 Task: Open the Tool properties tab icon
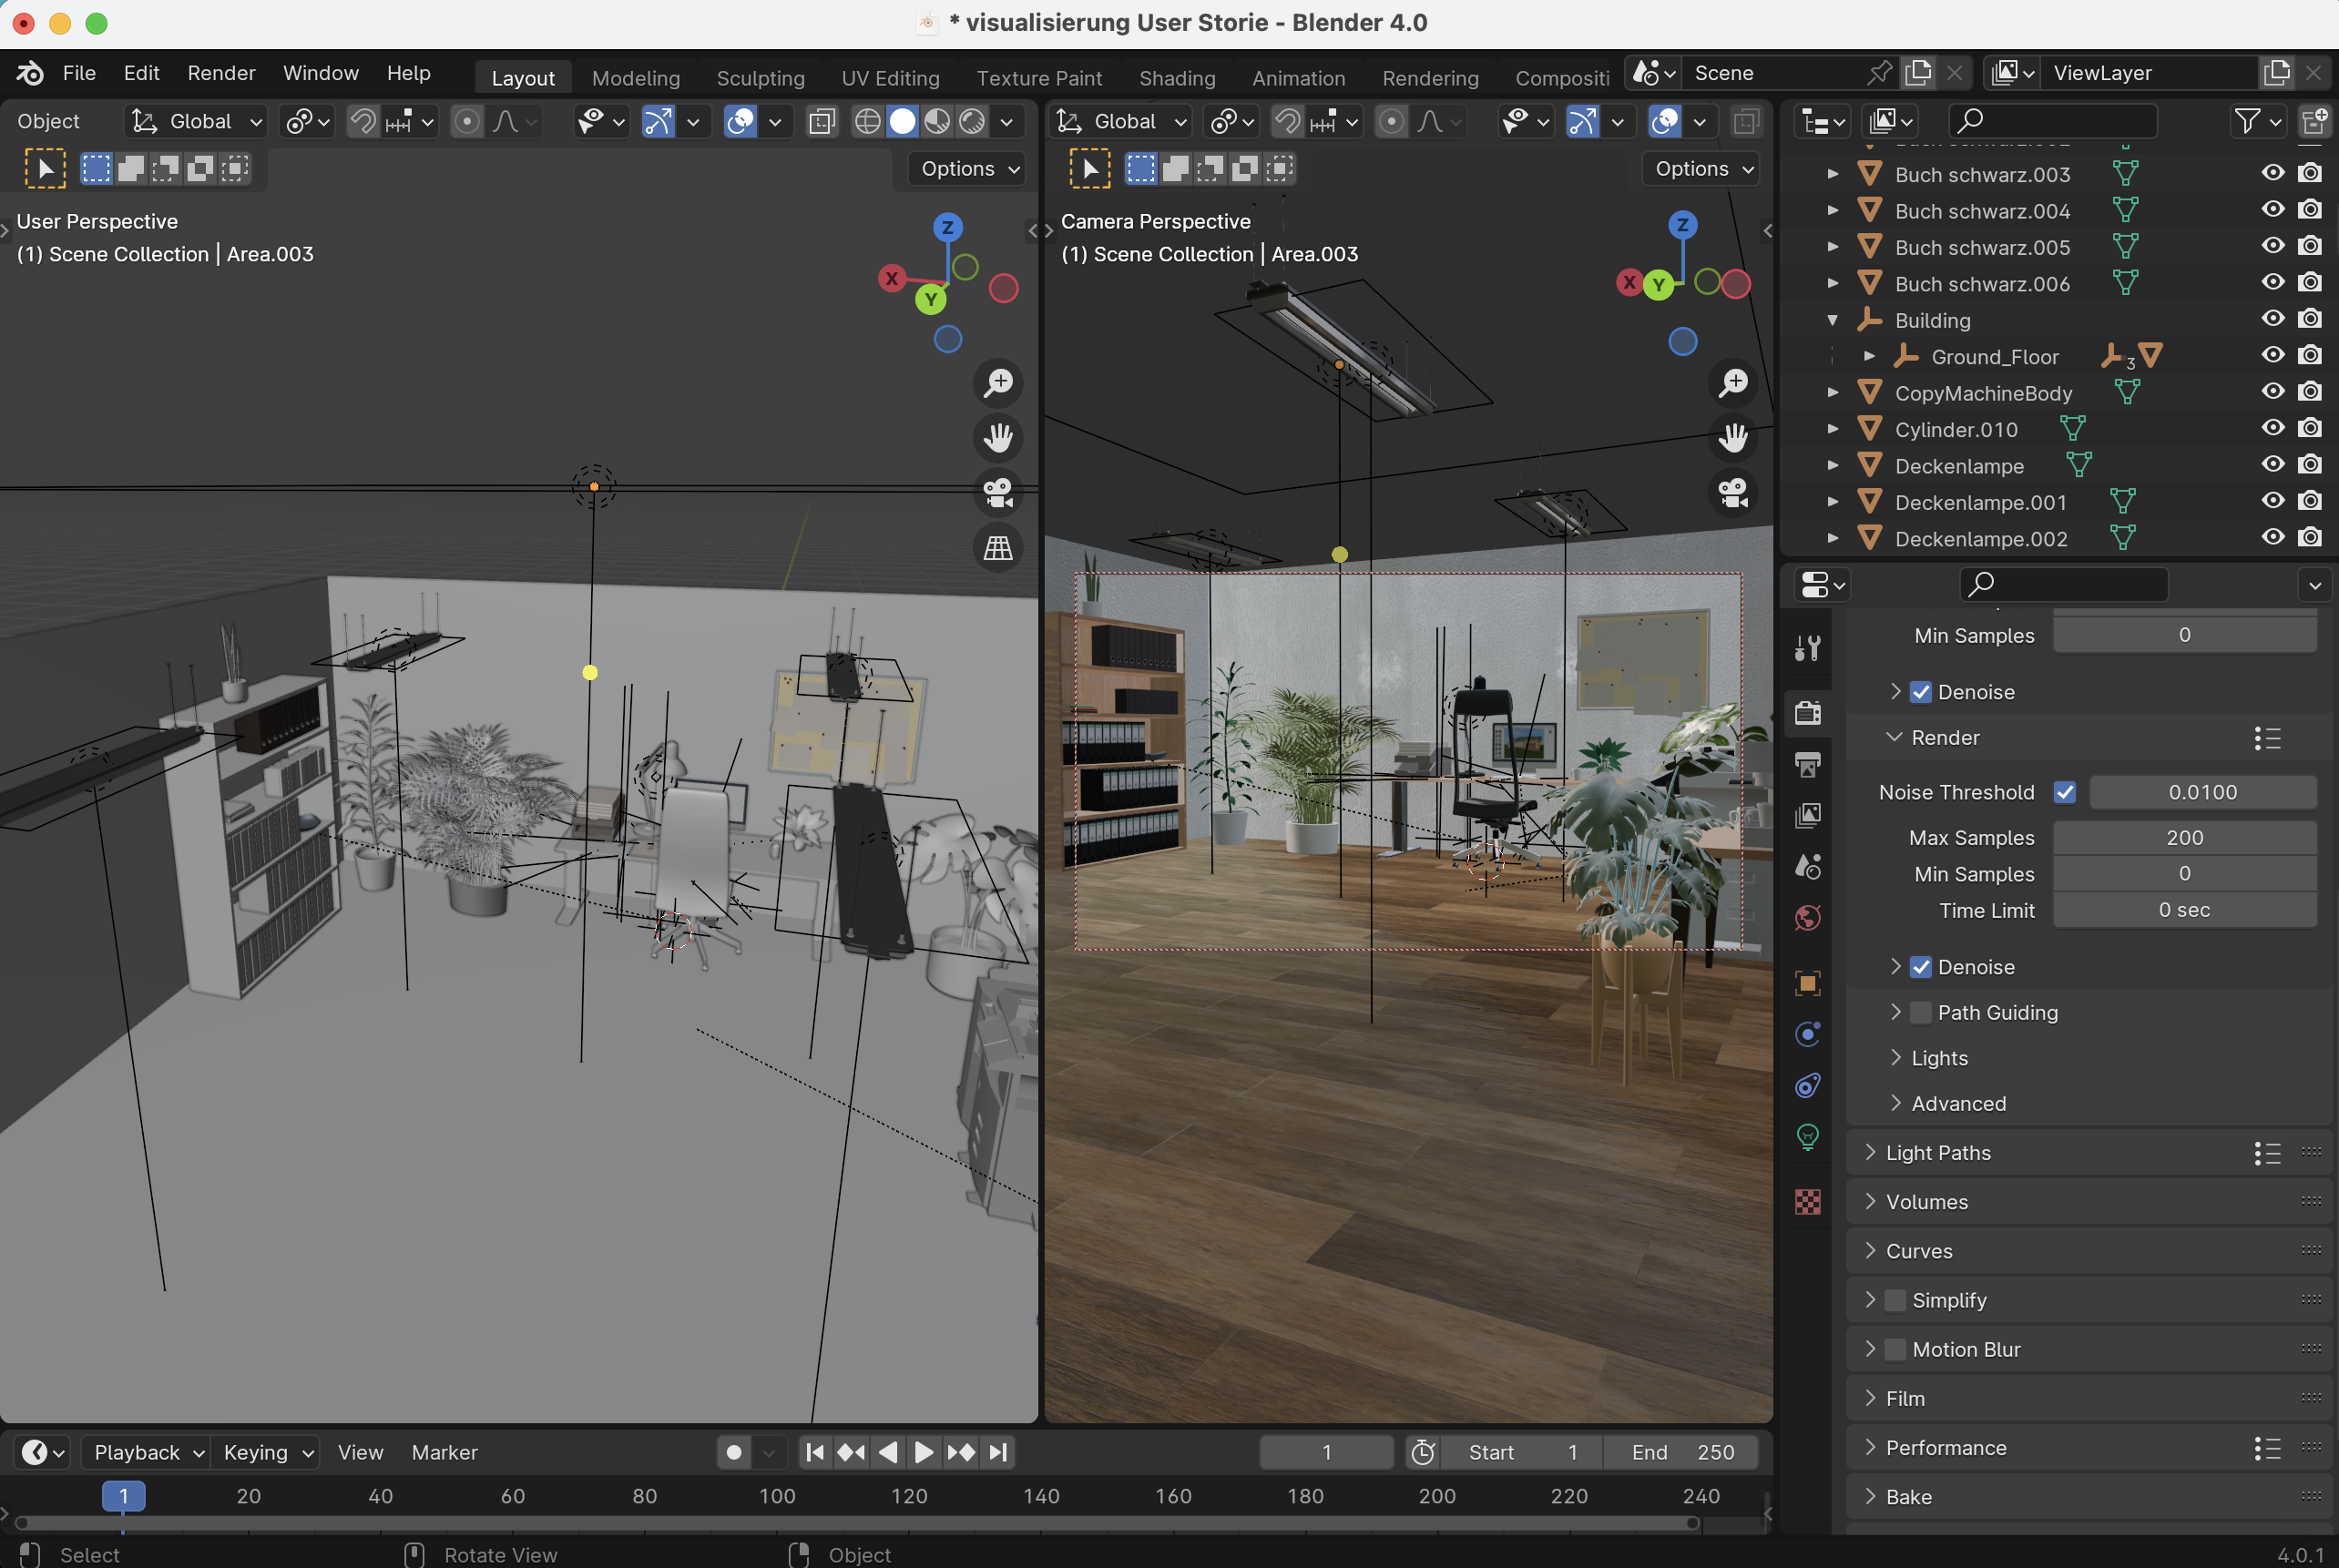[x=1807, y=649]
